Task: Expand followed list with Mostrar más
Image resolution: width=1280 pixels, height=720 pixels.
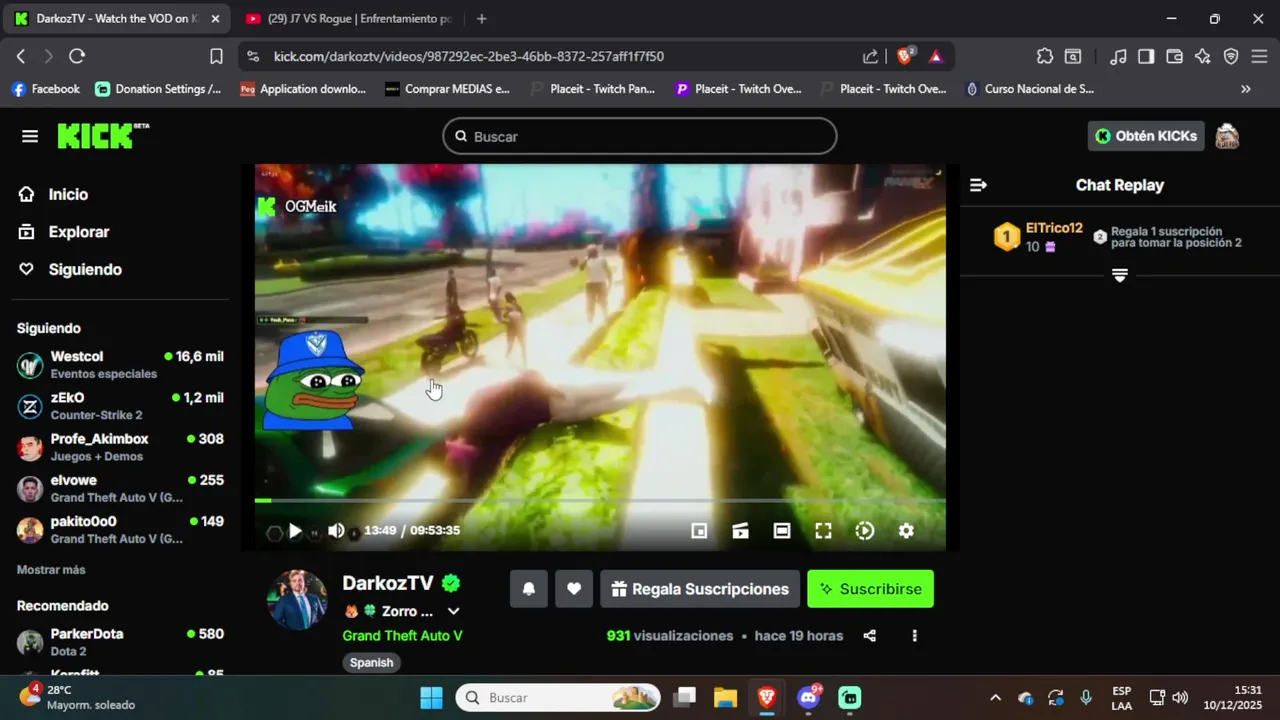Action: pos(51,570)
